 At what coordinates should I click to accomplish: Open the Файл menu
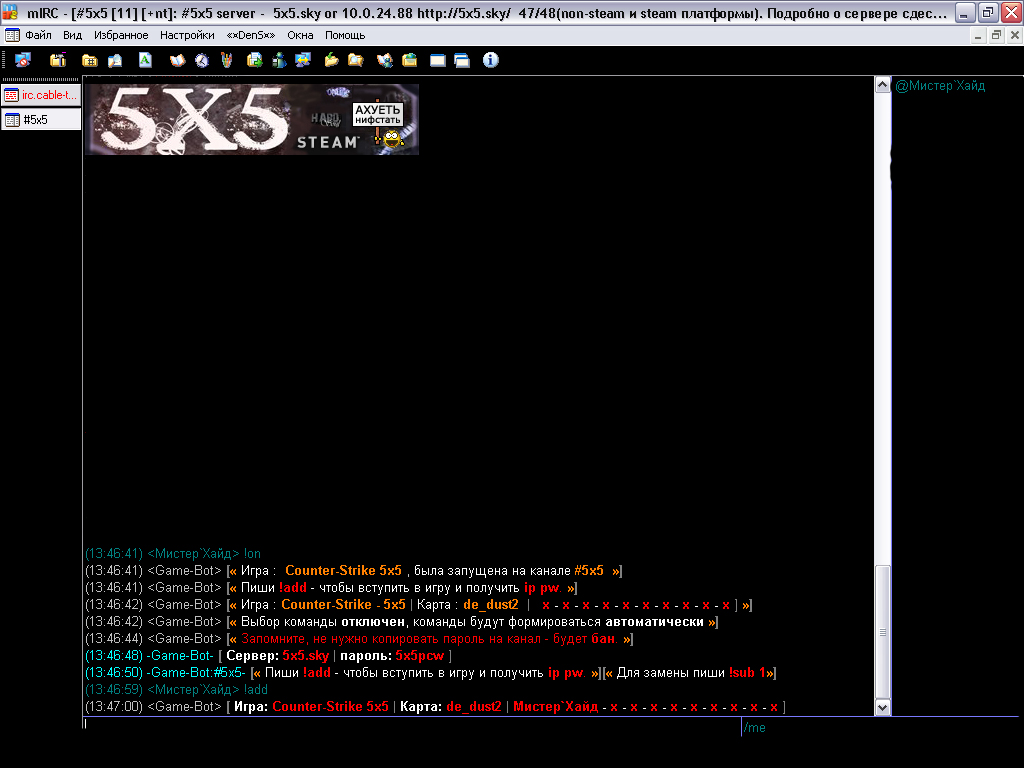[39, 35]
